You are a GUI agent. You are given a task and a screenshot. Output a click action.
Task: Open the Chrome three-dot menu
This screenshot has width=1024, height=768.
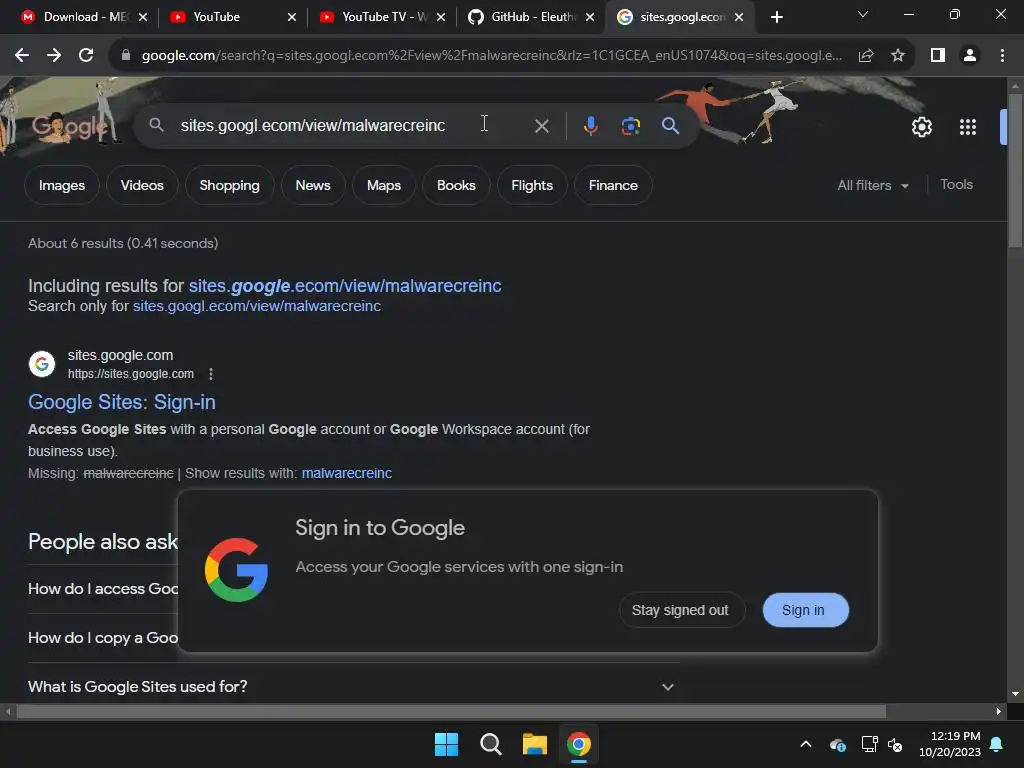tap(1002, 56)
